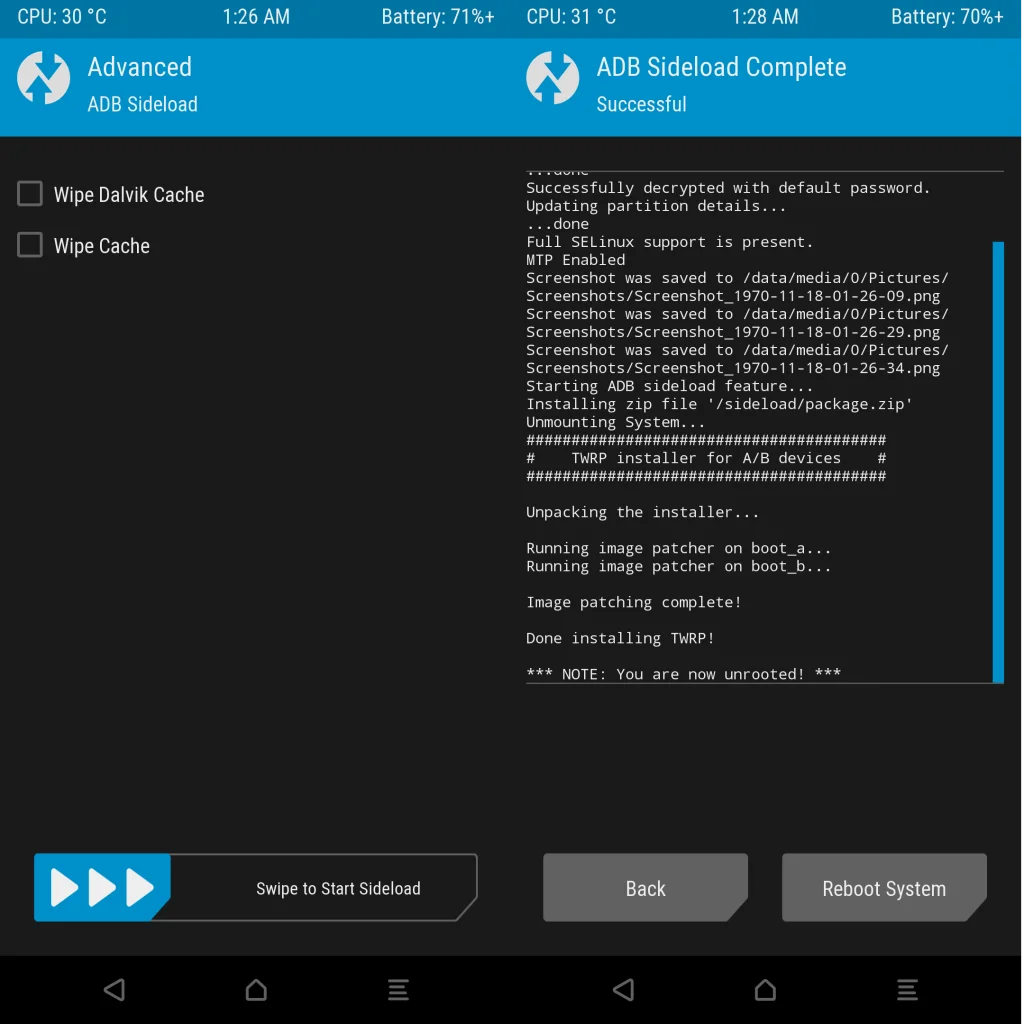This screenshot has width=1024, height=1024.
Task: Tap the CPU 31 °C temperature readout
Action: tap(571, 16)
